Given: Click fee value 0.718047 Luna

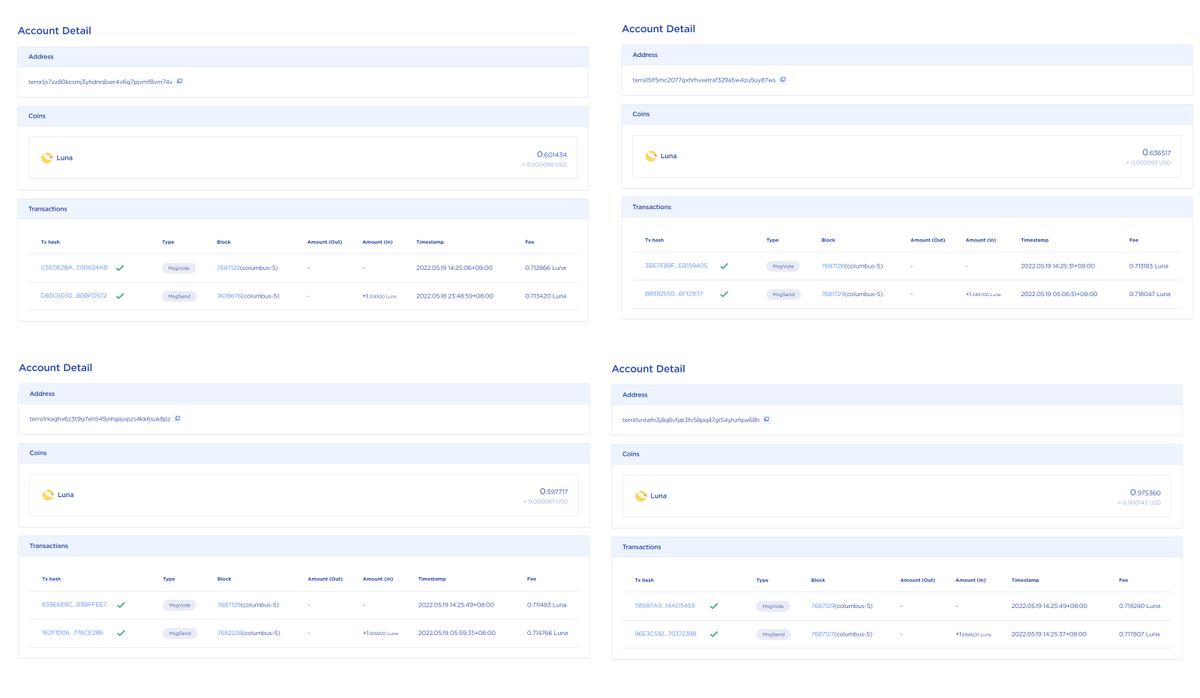Looking at the screenshot, I should pos(1150,294).
